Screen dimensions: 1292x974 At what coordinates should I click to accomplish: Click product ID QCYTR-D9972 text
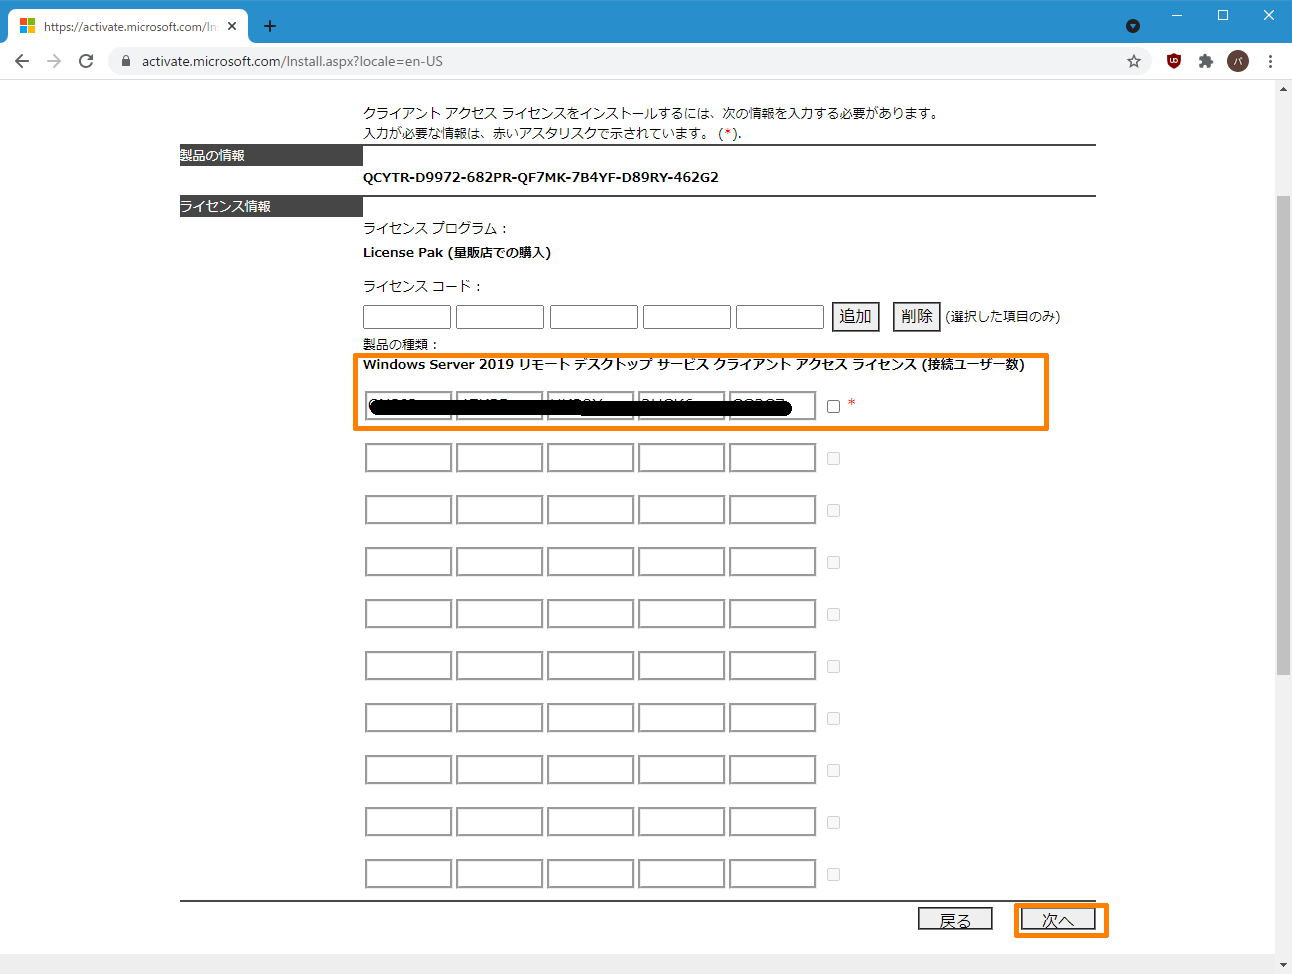541,177
